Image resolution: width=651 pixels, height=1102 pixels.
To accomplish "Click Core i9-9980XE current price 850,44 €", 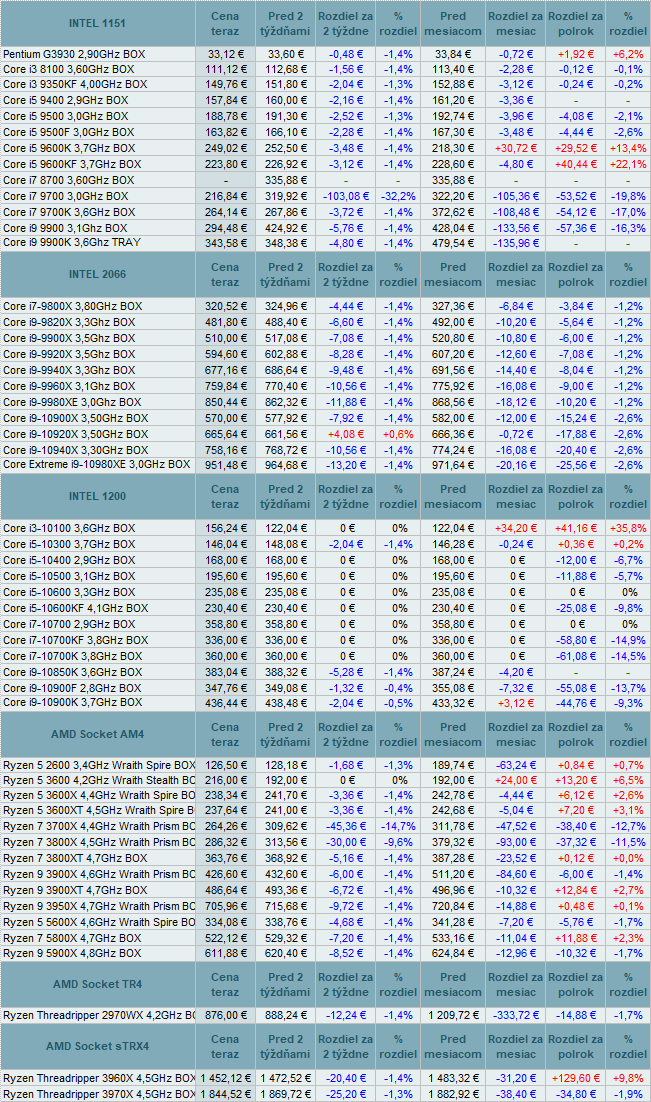I will [x=225, y=403].
